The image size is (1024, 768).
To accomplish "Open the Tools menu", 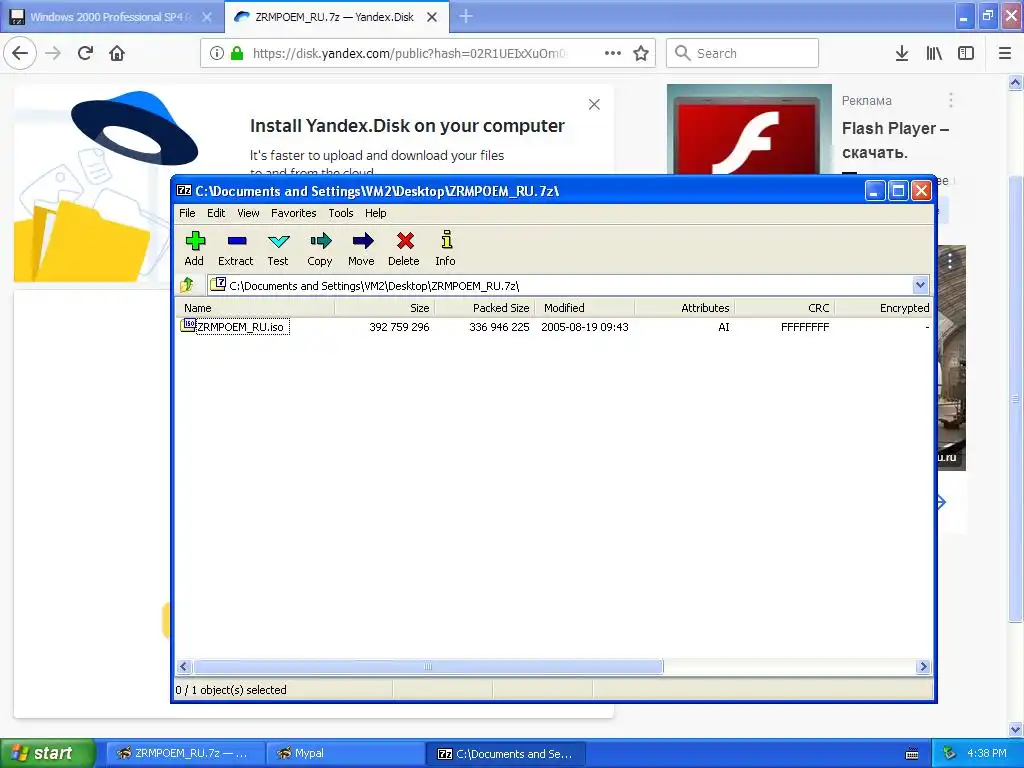I will [x=341, y=213].
